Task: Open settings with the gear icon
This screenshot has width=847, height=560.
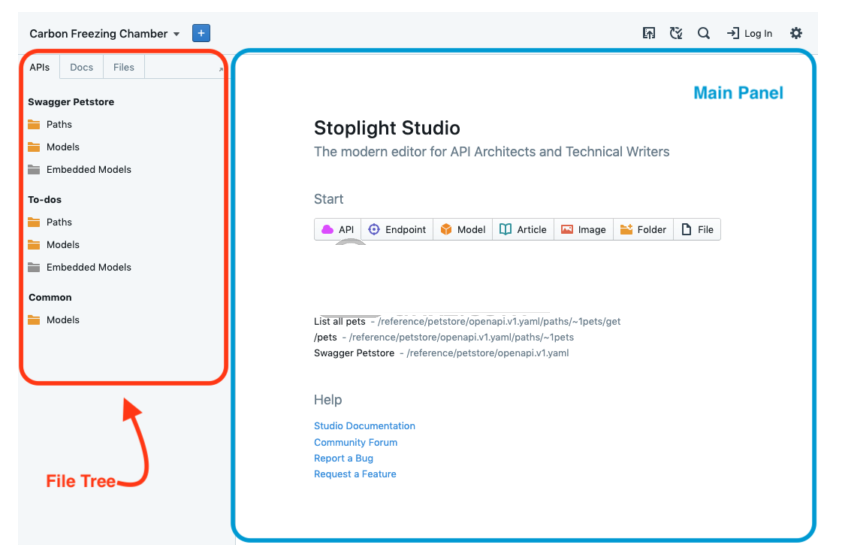Action: tap(796, 33)
